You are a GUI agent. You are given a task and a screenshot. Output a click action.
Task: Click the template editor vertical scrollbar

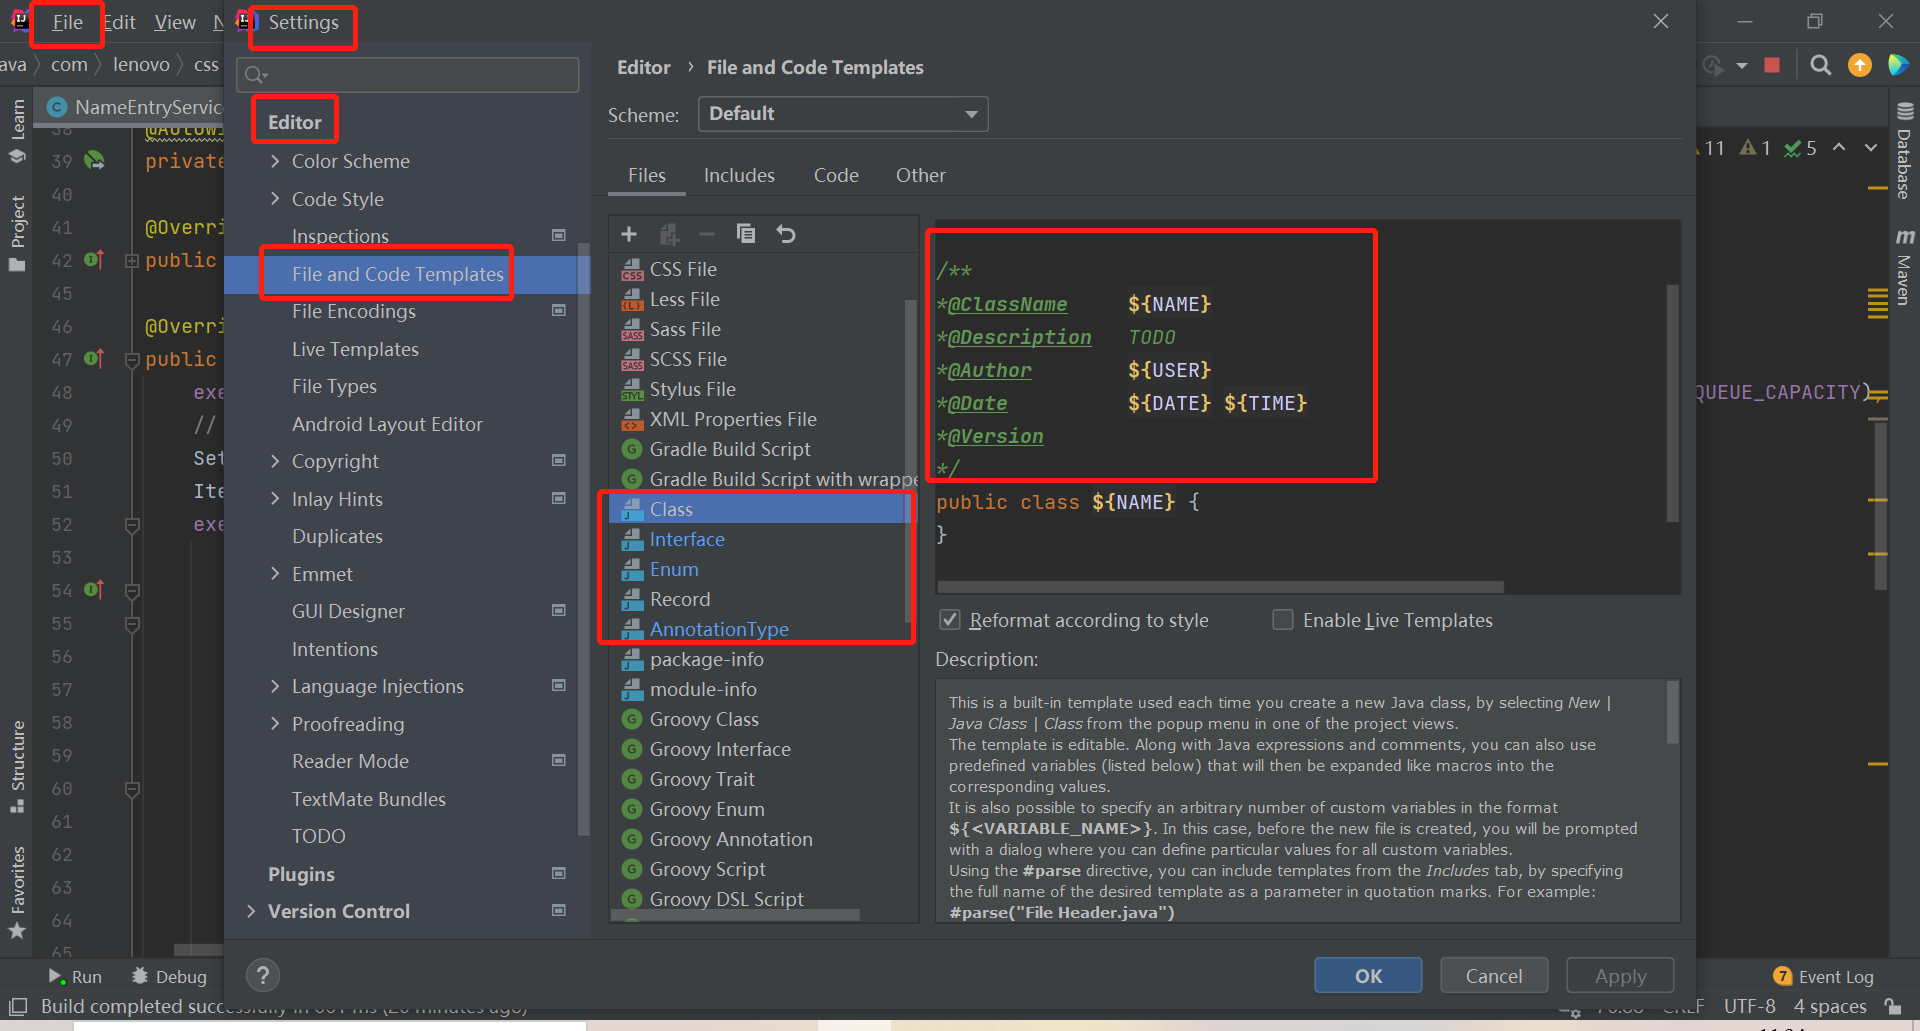click(1672, 402)
